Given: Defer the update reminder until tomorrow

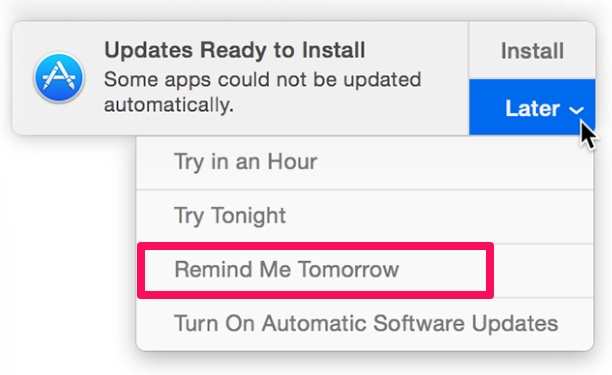Looking at the screenshot, I should (x=365, y=270).
